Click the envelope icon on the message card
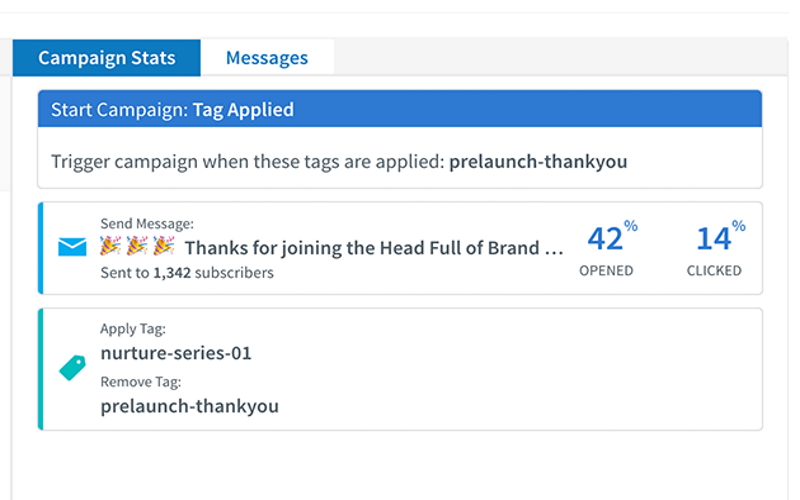800x500 pixels. pos(72,247)
